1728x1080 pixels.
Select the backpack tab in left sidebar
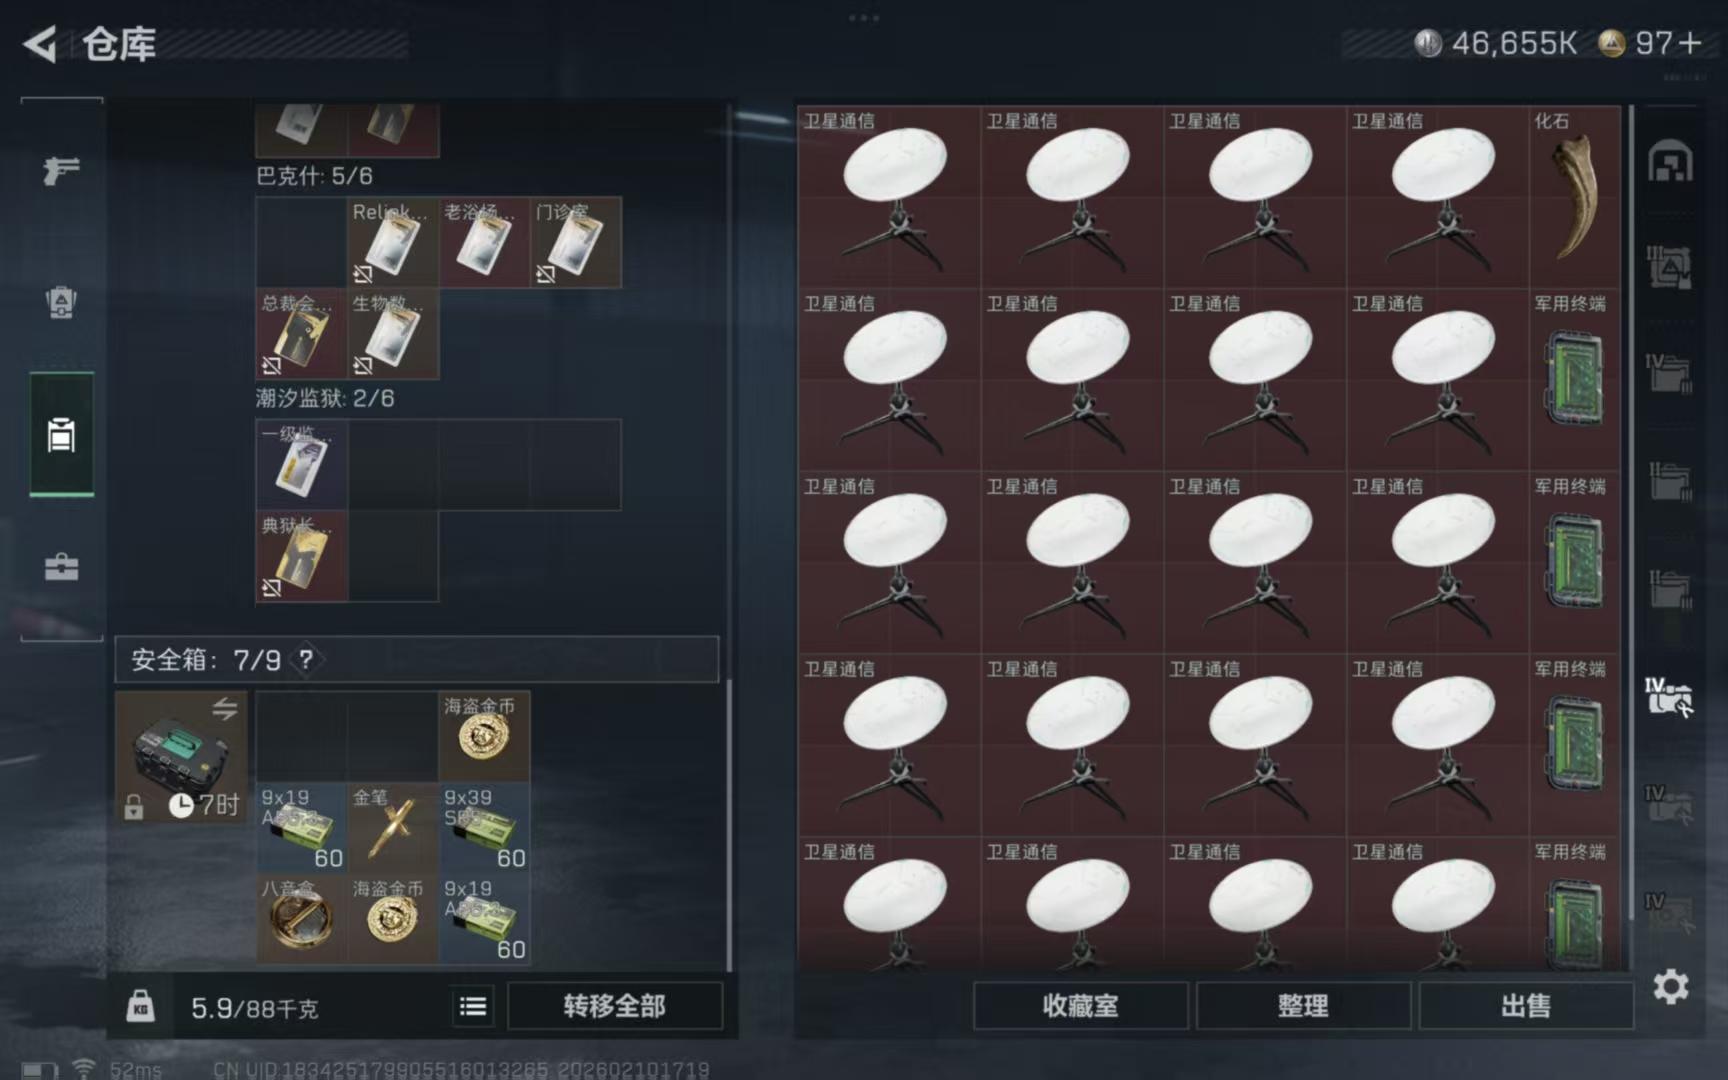[x=61, y=302]
